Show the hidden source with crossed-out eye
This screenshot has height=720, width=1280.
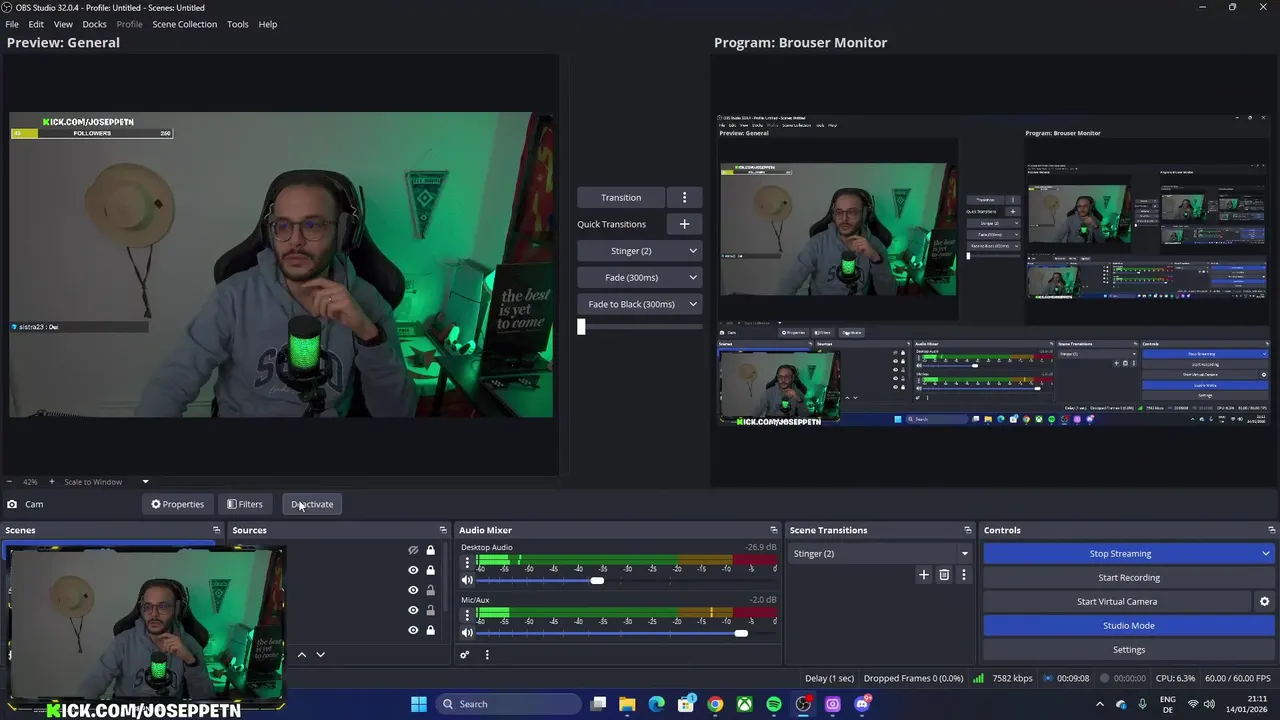[413, 550]
